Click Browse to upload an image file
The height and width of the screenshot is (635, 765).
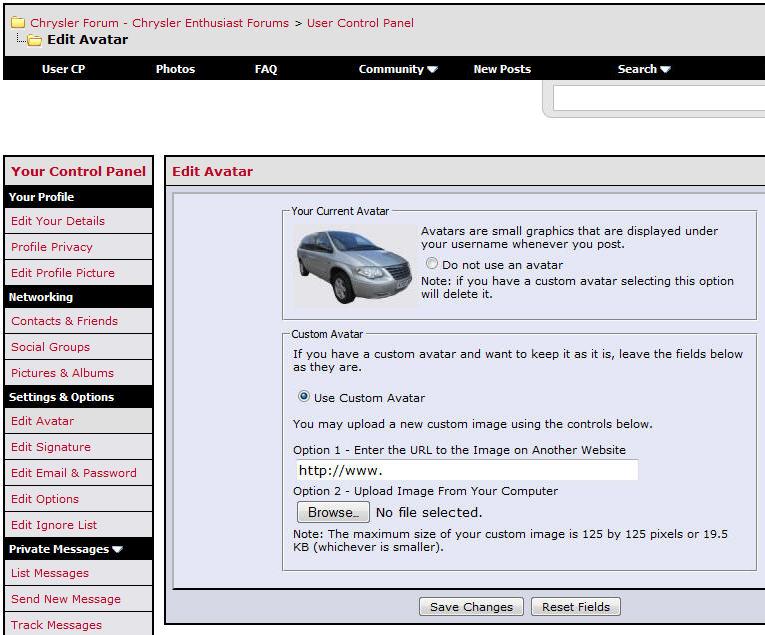(332, 512)
